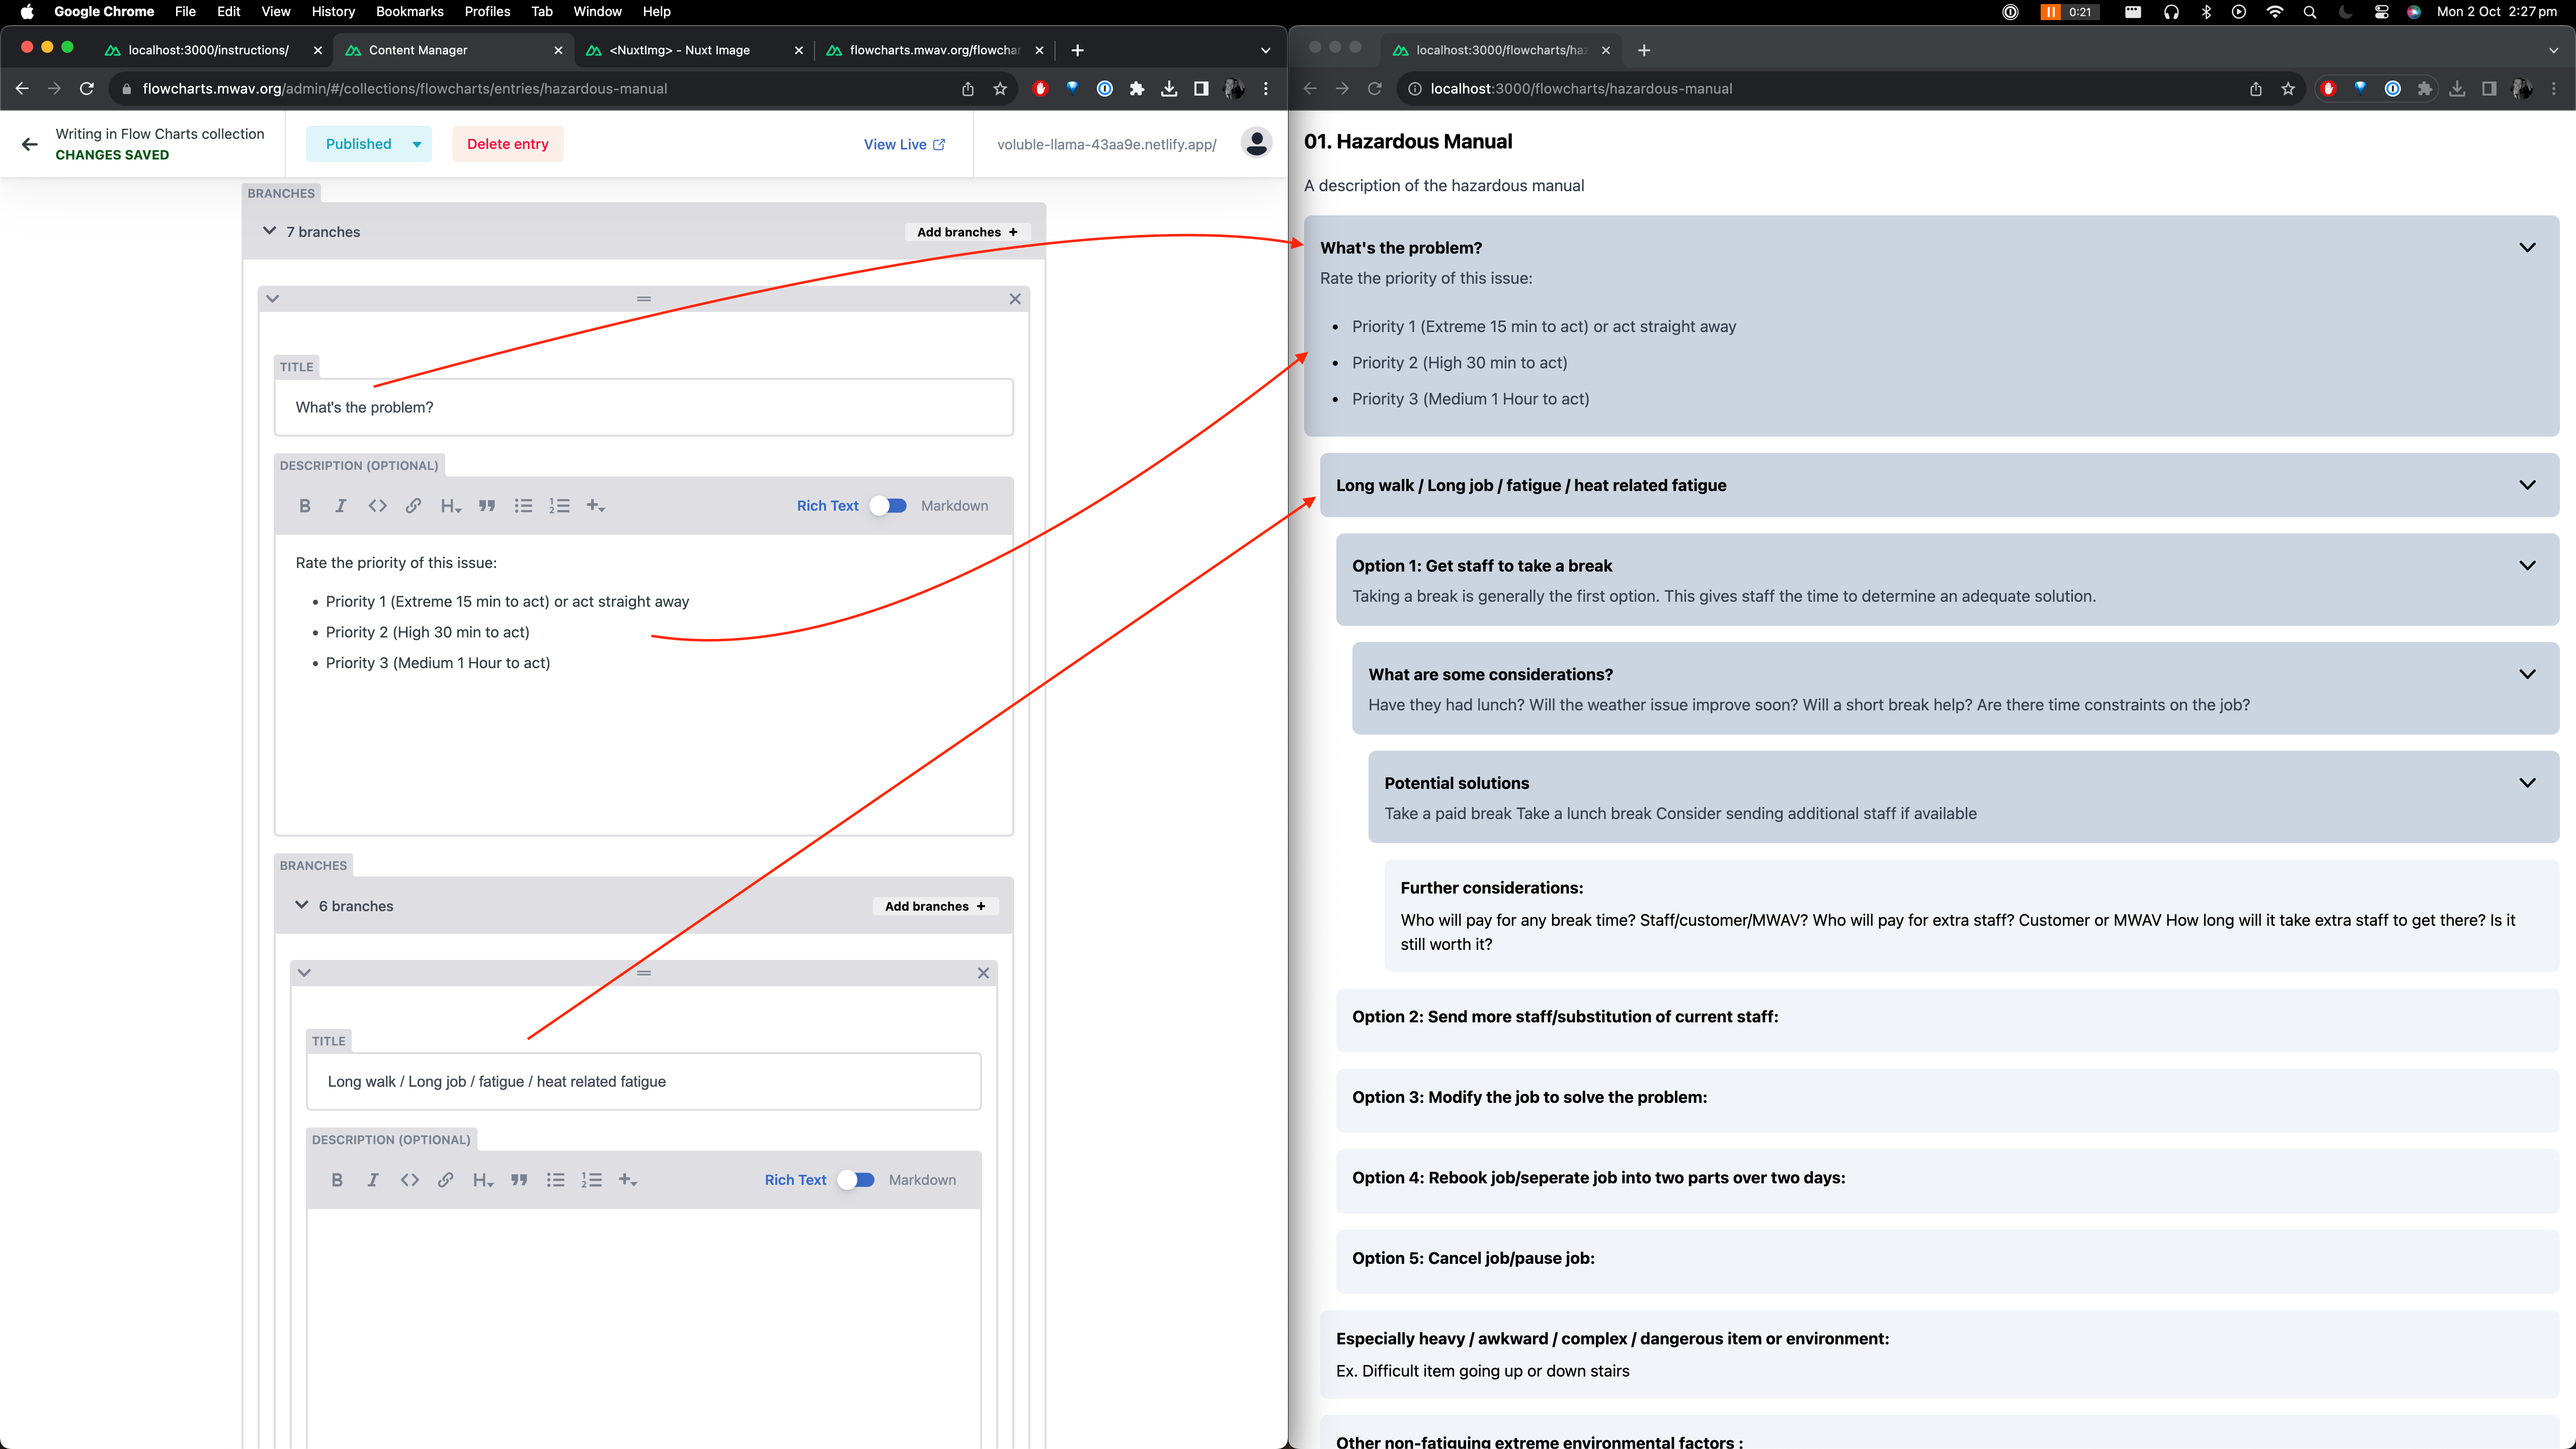2576x1449 pixels.
Task: Click the Delete entry button
Action: coord(507,144)
